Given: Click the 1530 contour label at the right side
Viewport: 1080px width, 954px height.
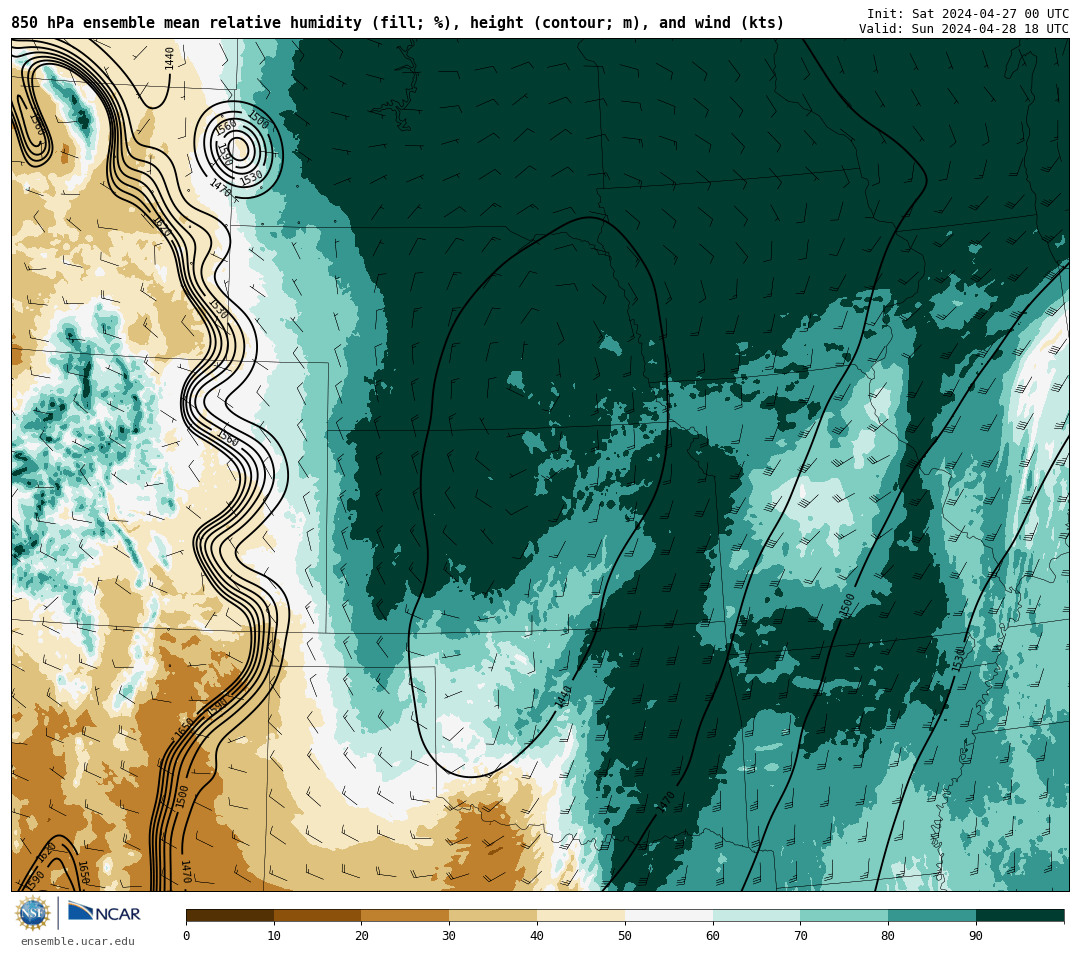Looking at the screenshot, I should tap(958, 660).
